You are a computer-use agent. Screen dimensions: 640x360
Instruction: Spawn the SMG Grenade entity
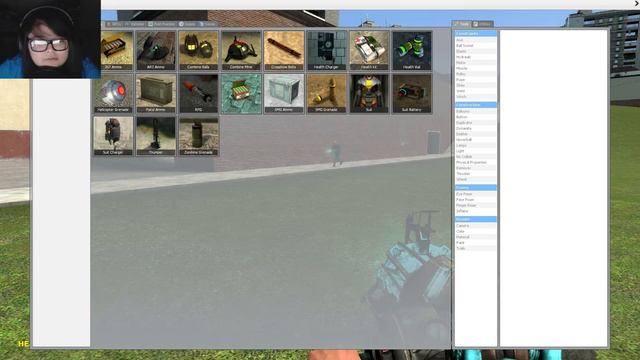pos(327,93)
